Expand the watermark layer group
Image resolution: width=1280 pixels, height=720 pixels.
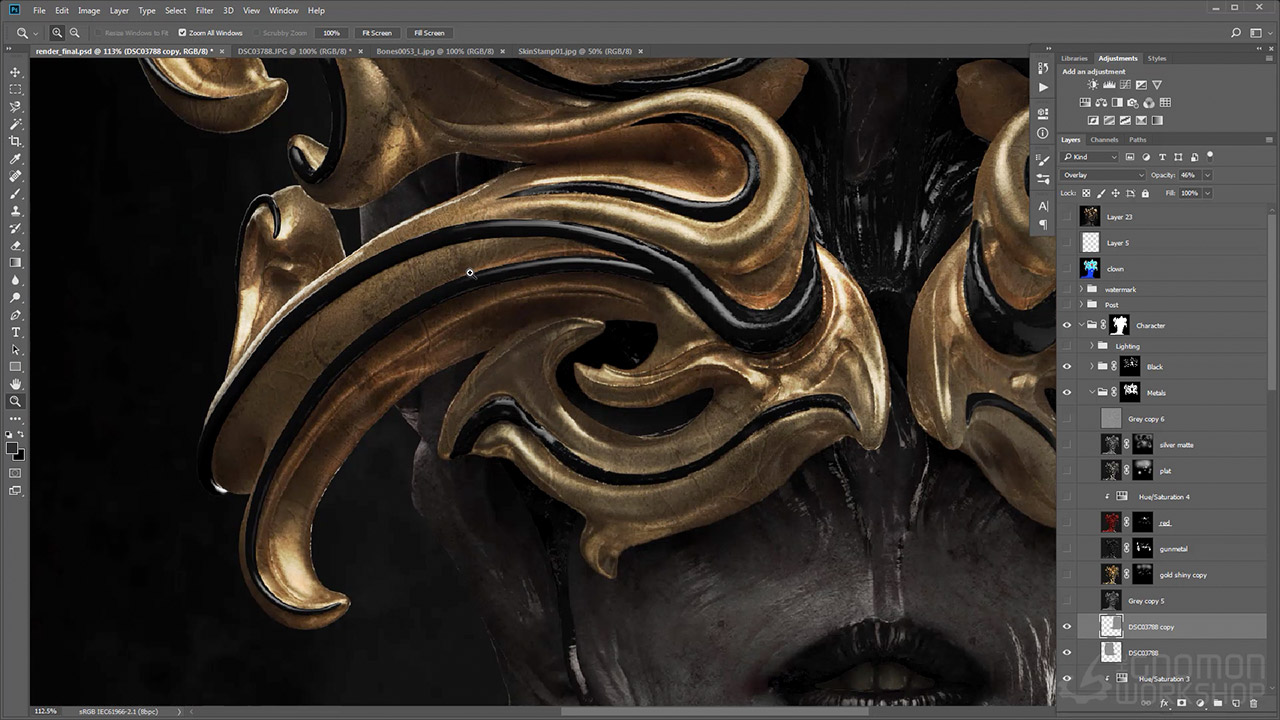coord(1081,290)
